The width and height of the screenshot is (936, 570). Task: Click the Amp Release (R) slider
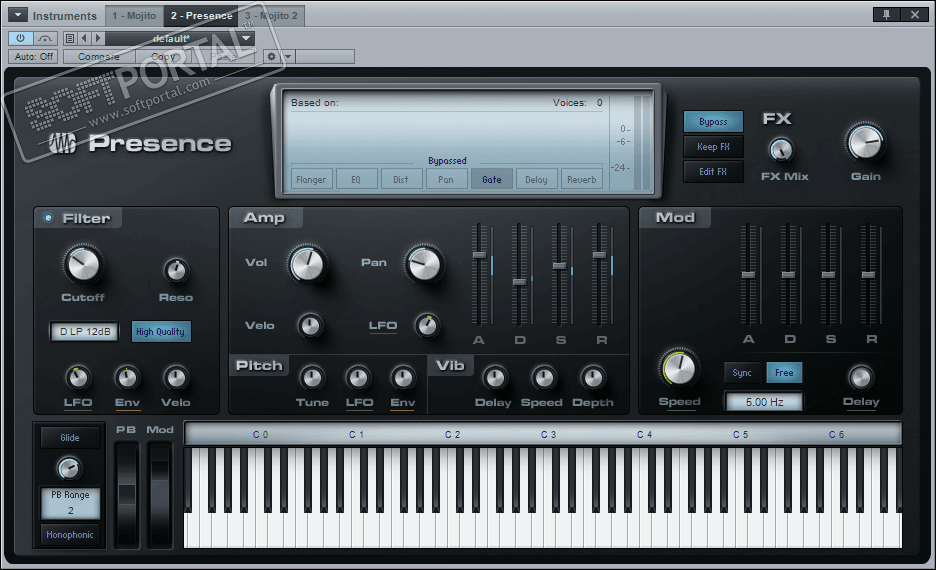click(599, 255)
